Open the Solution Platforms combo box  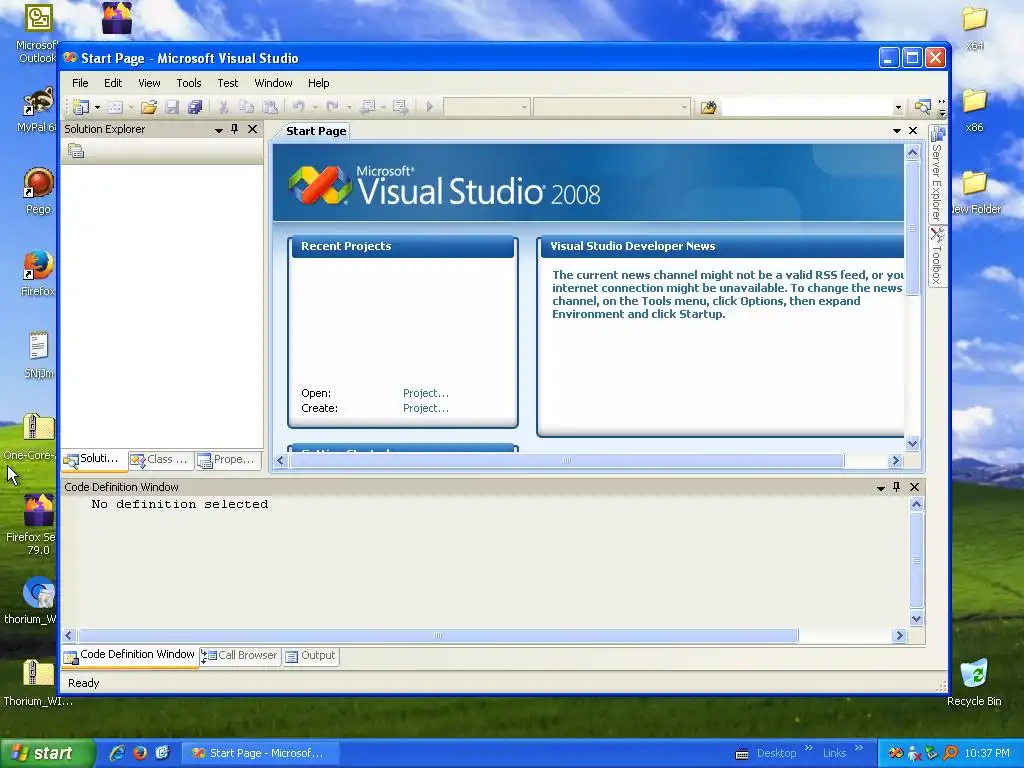click(612, 107)
